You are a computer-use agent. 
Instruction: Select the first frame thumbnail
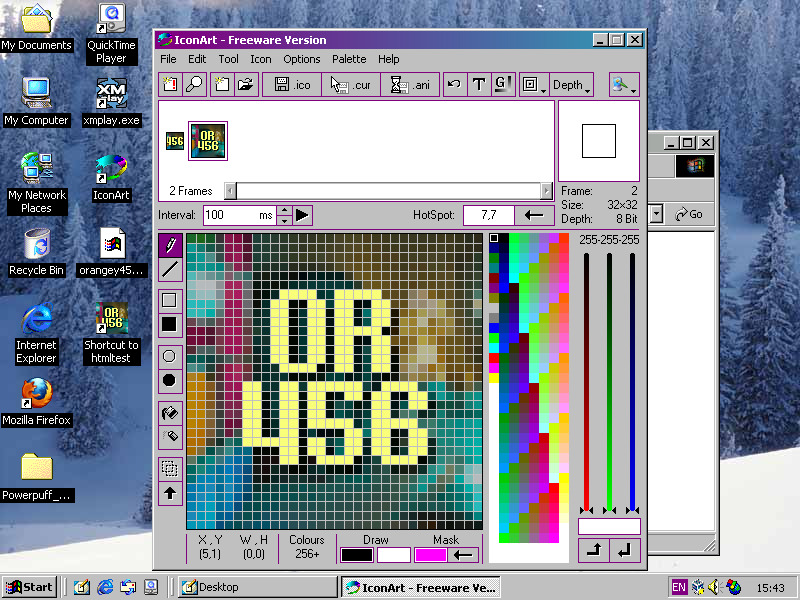tap(174, 141)
